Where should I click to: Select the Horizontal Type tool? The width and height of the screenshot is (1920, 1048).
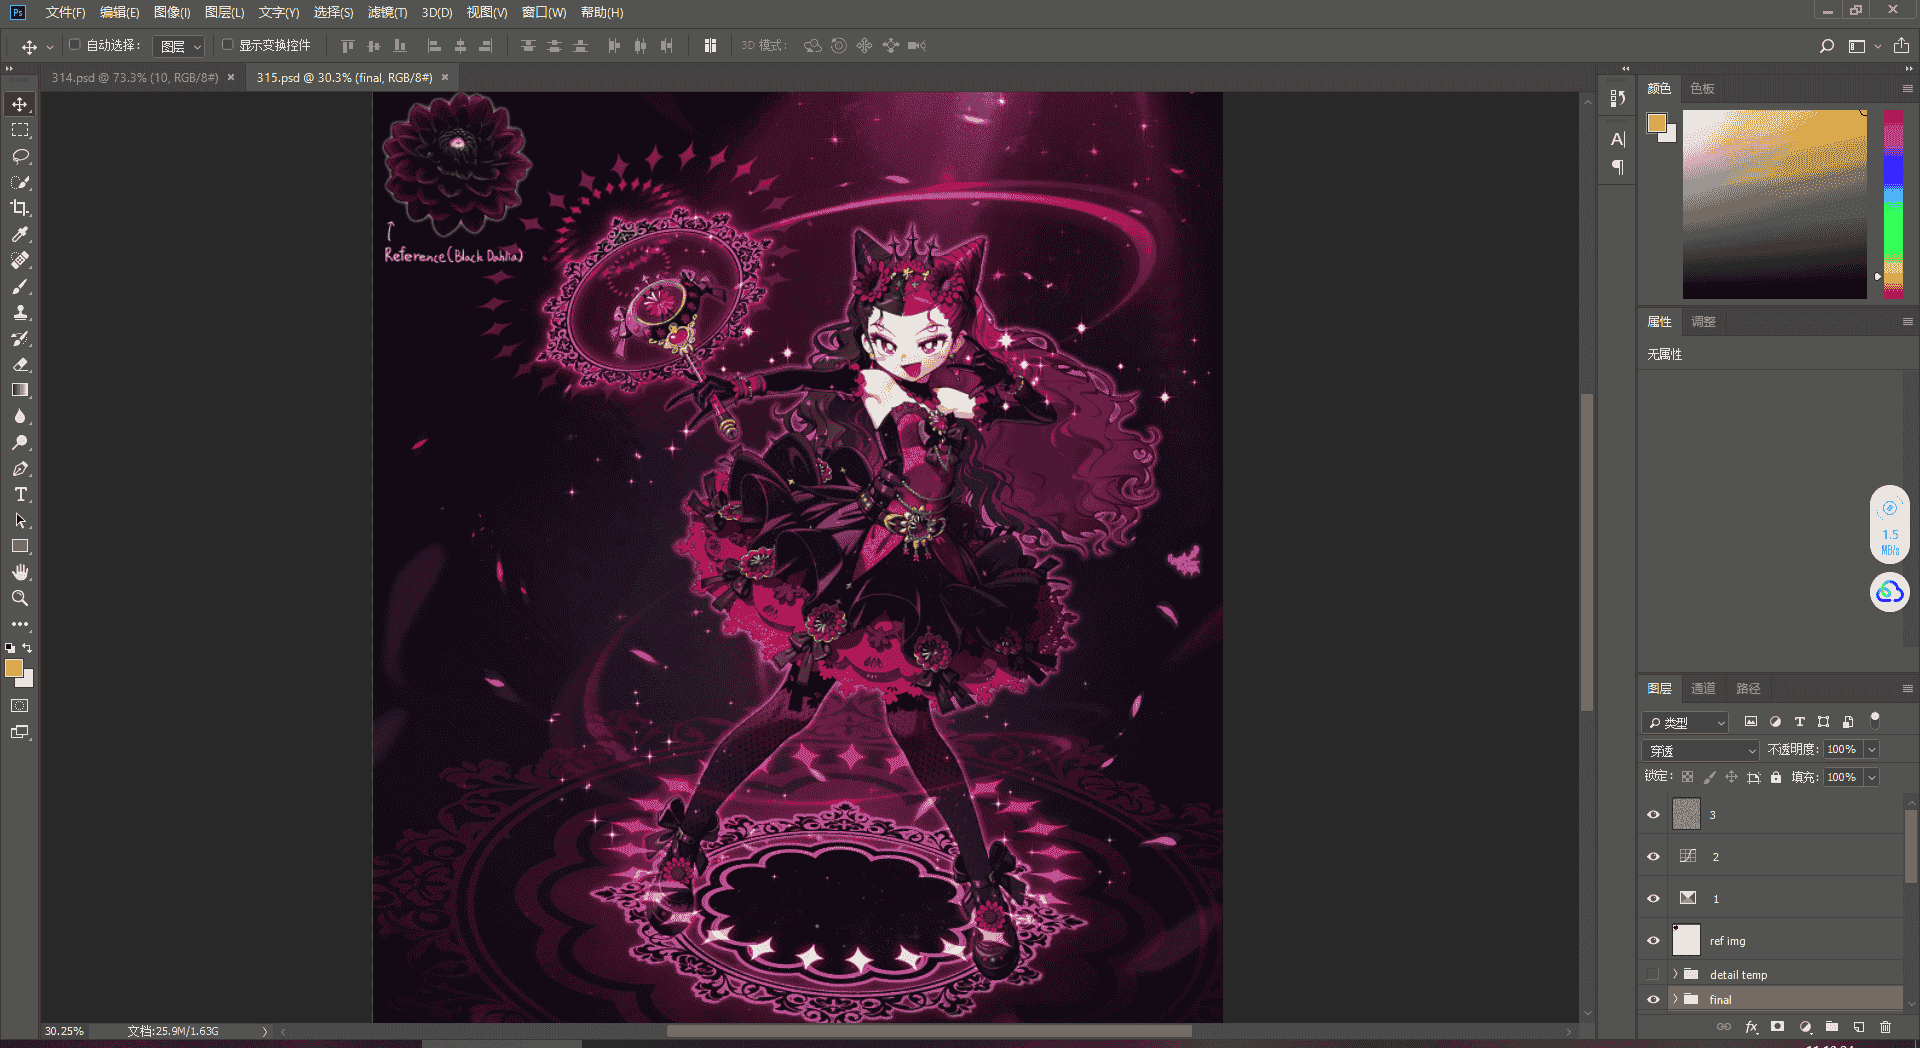point(20,494)
